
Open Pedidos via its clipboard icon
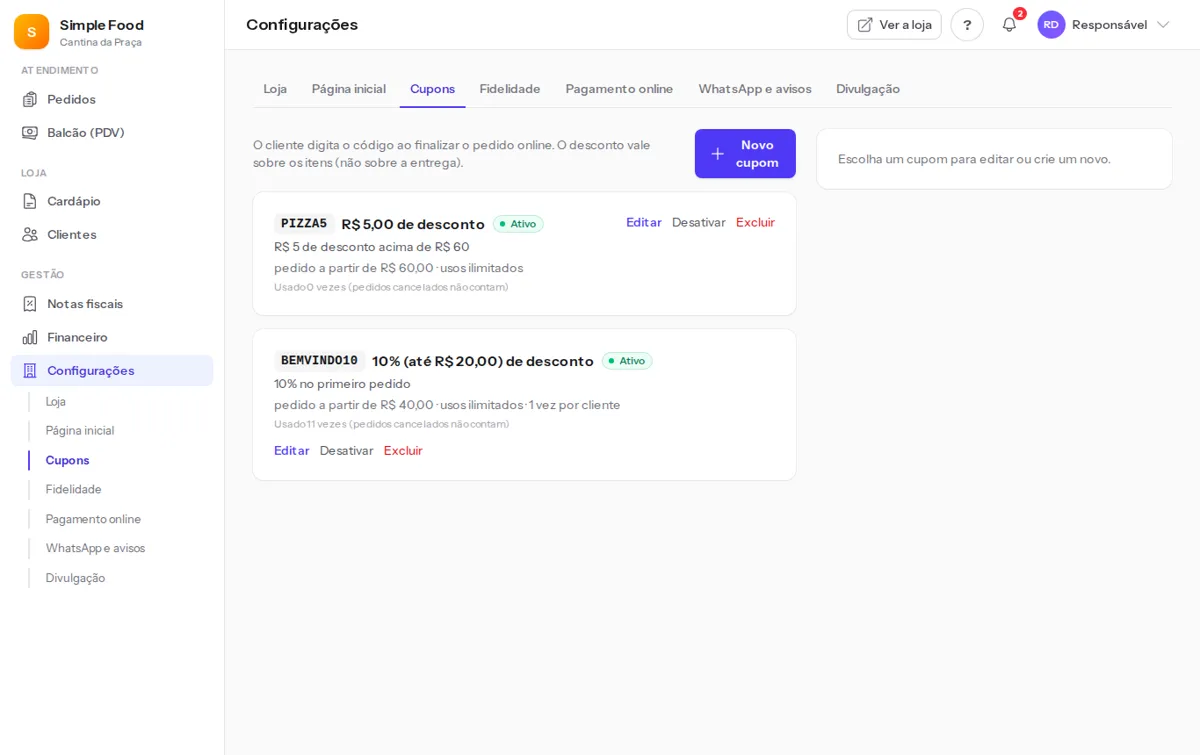click(x=30, y=99)
